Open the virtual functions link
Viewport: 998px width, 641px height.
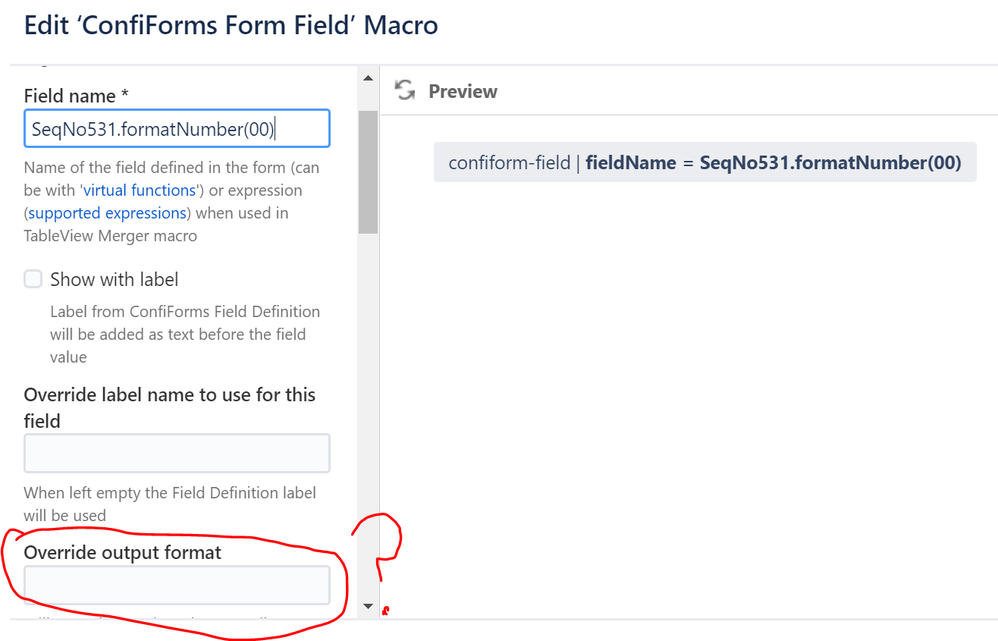139,190
